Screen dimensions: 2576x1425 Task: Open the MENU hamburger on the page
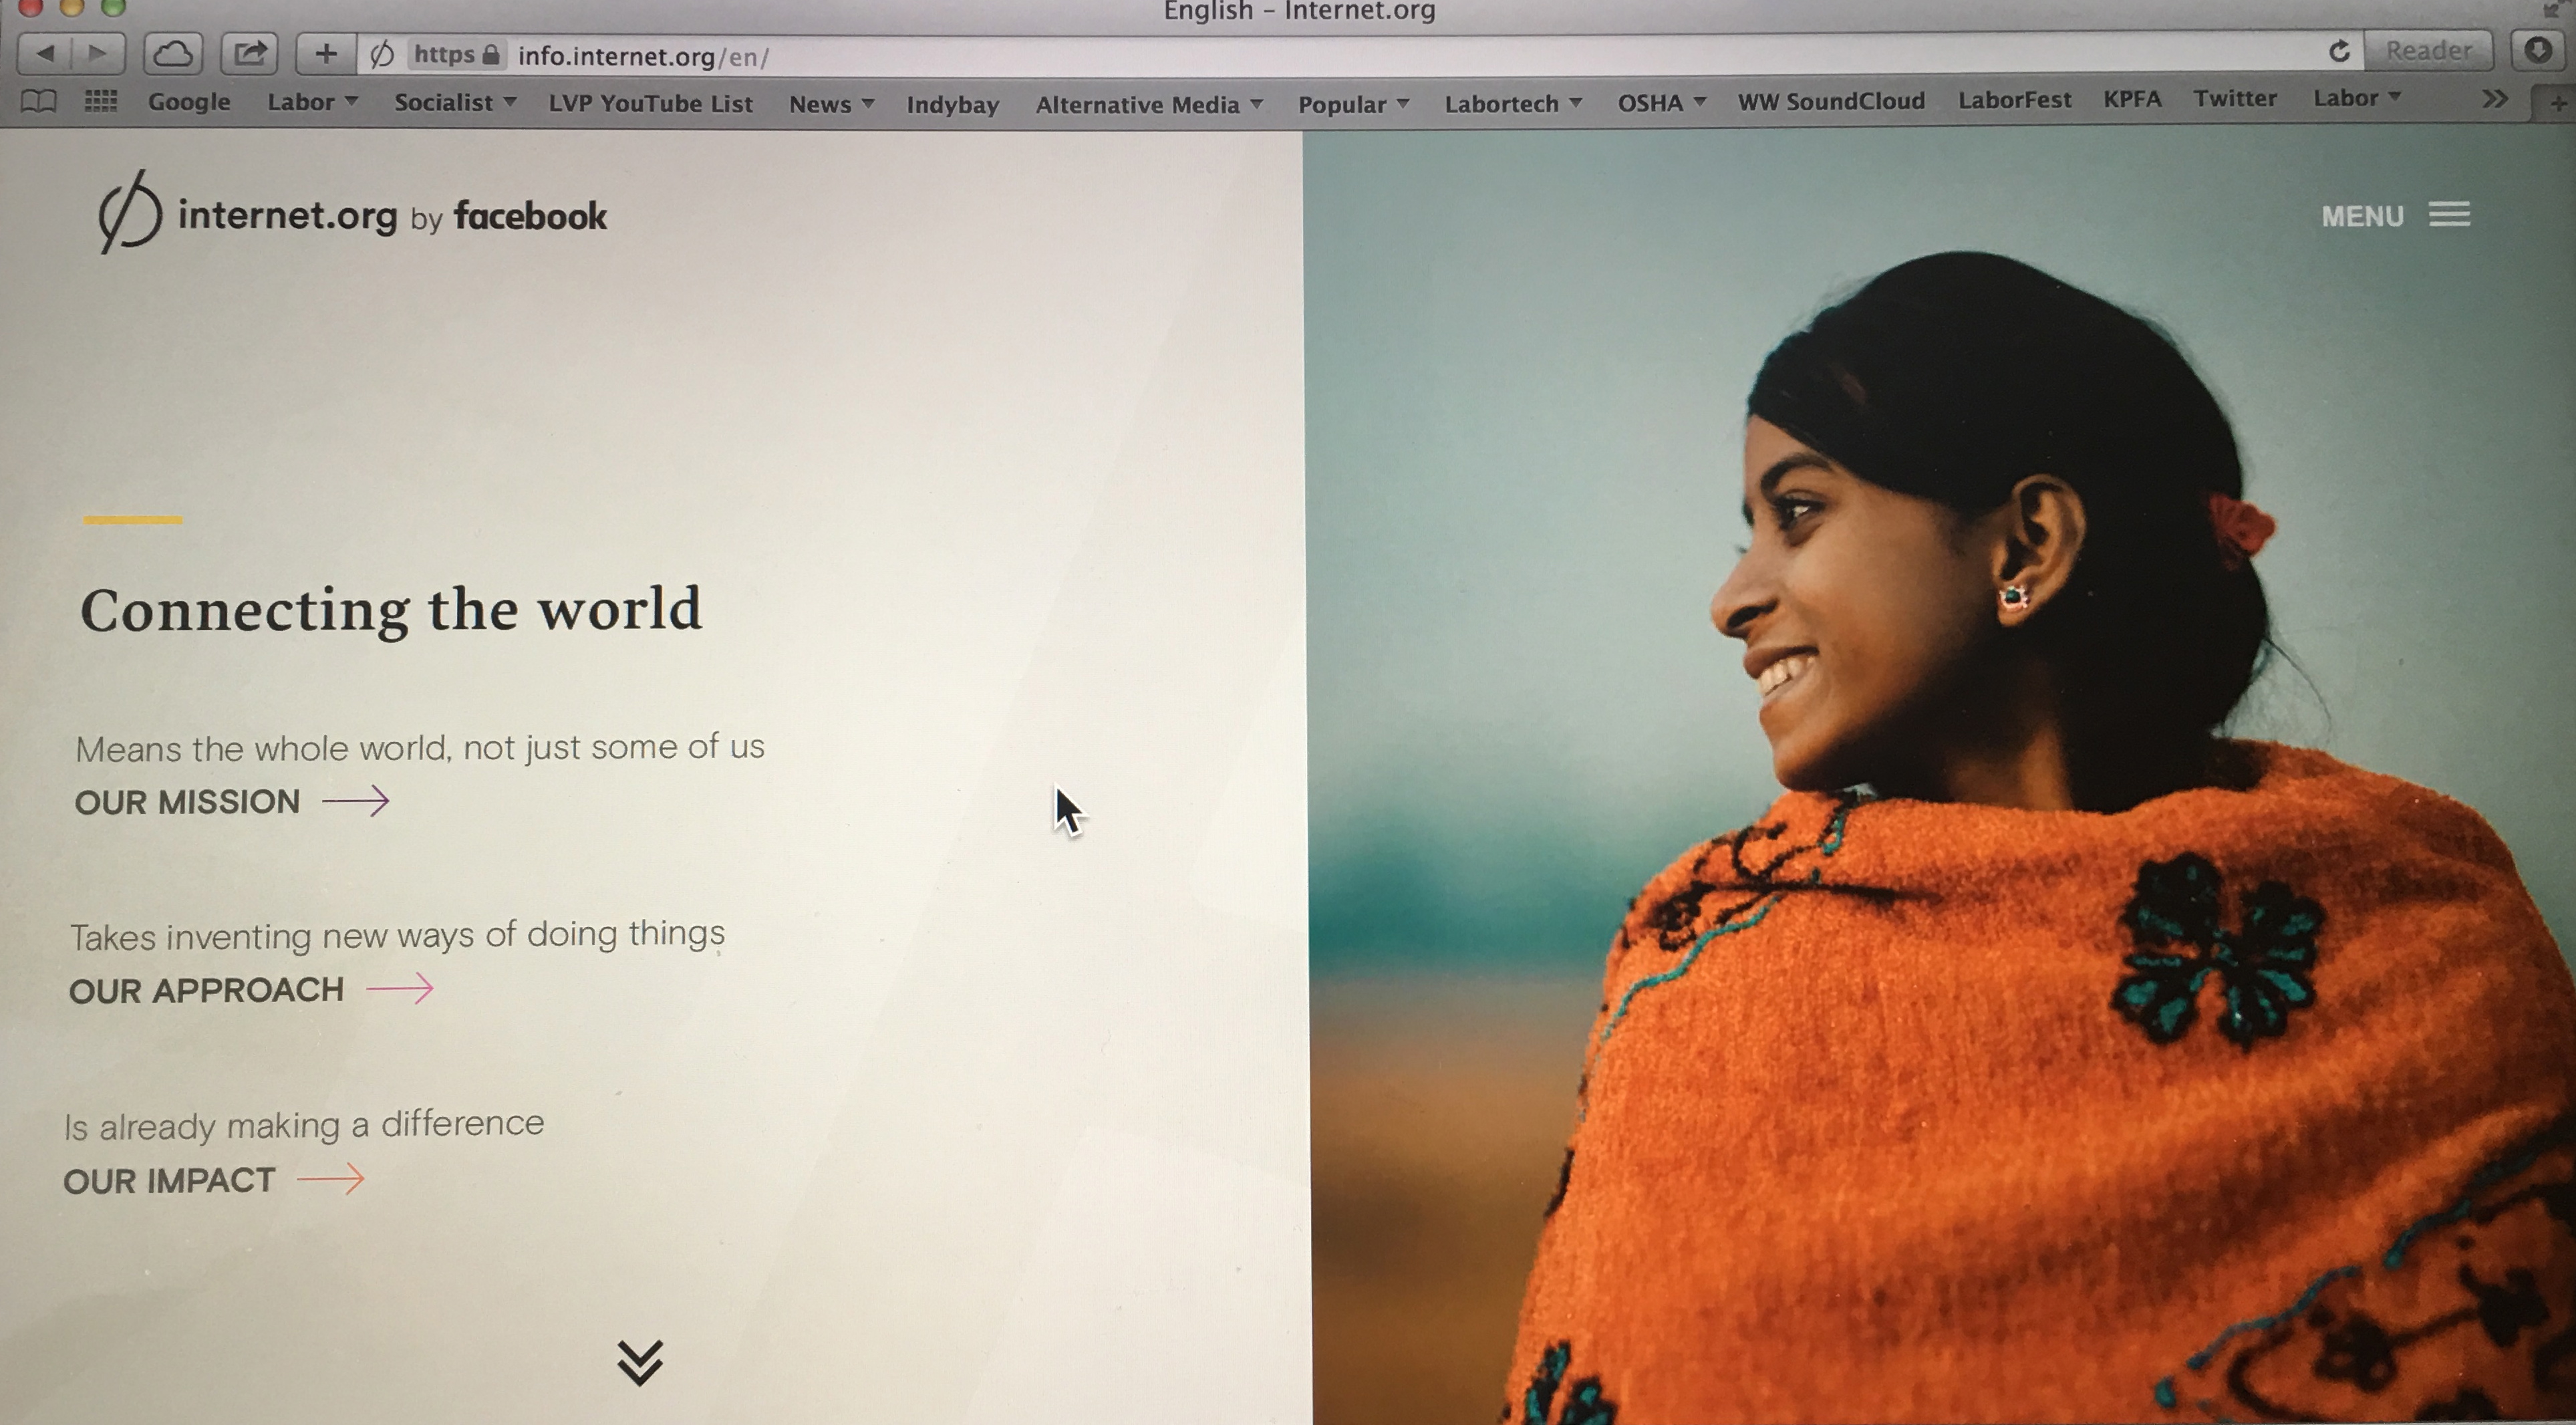coord(2396,216)
